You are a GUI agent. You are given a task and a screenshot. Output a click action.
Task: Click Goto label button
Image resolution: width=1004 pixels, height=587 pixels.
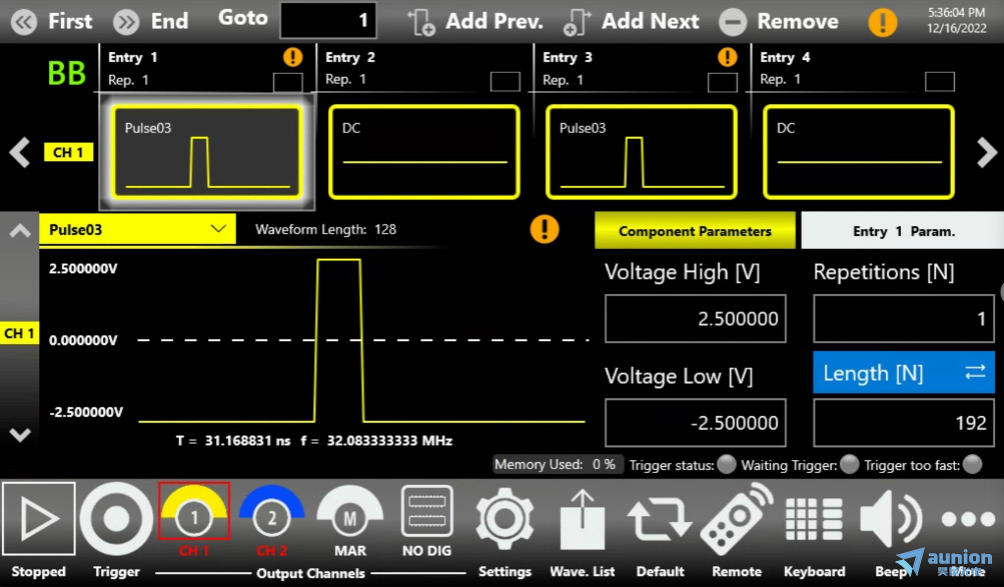243,18
